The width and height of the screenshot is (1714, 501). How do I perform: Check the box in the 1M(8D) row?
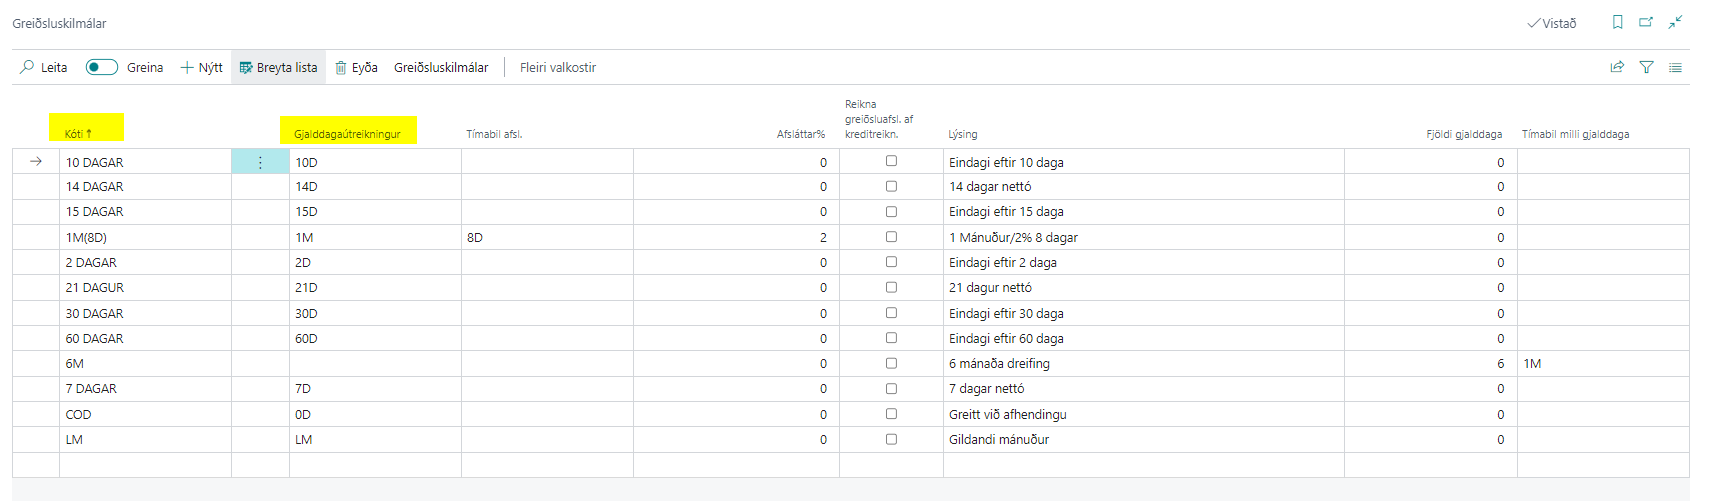click(891, 237)
